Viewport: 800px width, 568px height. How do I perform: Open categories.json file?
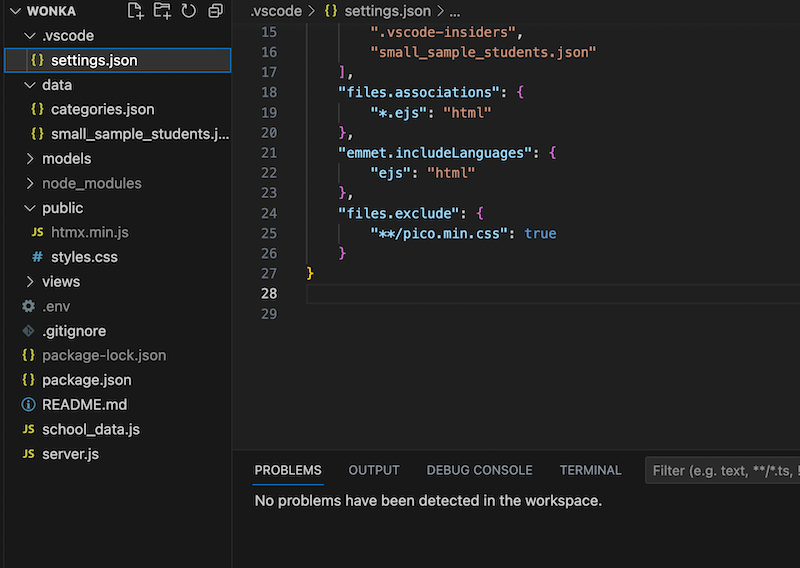click(x=118, y=109)
